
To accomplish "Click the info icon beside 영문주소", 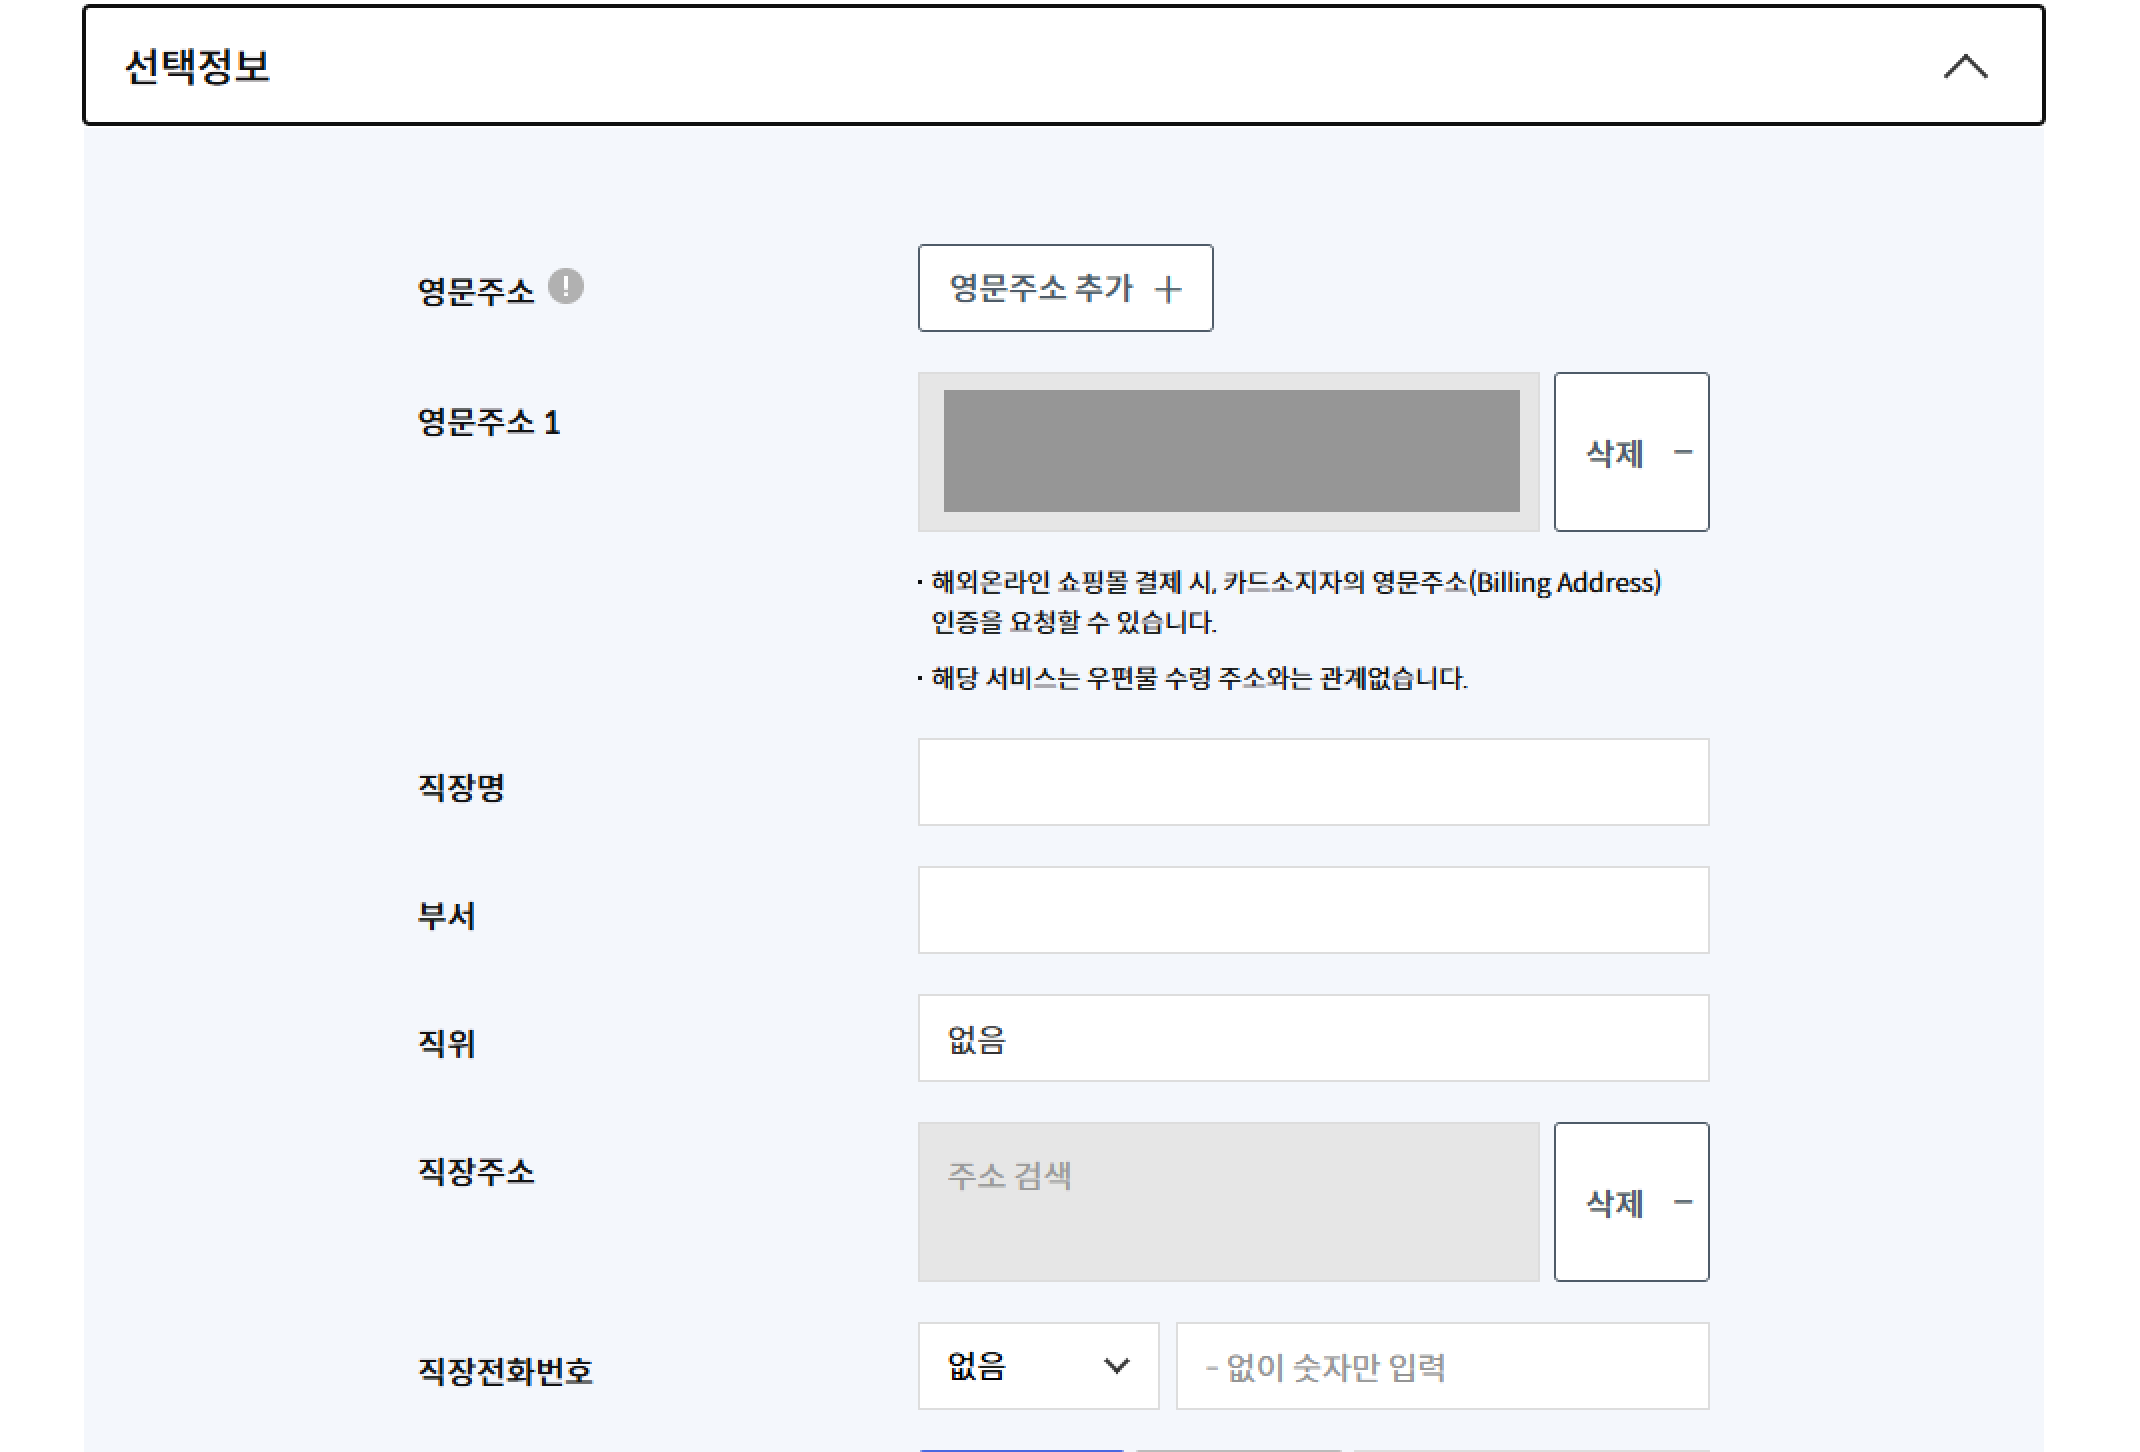I will [x=566, y=287].
